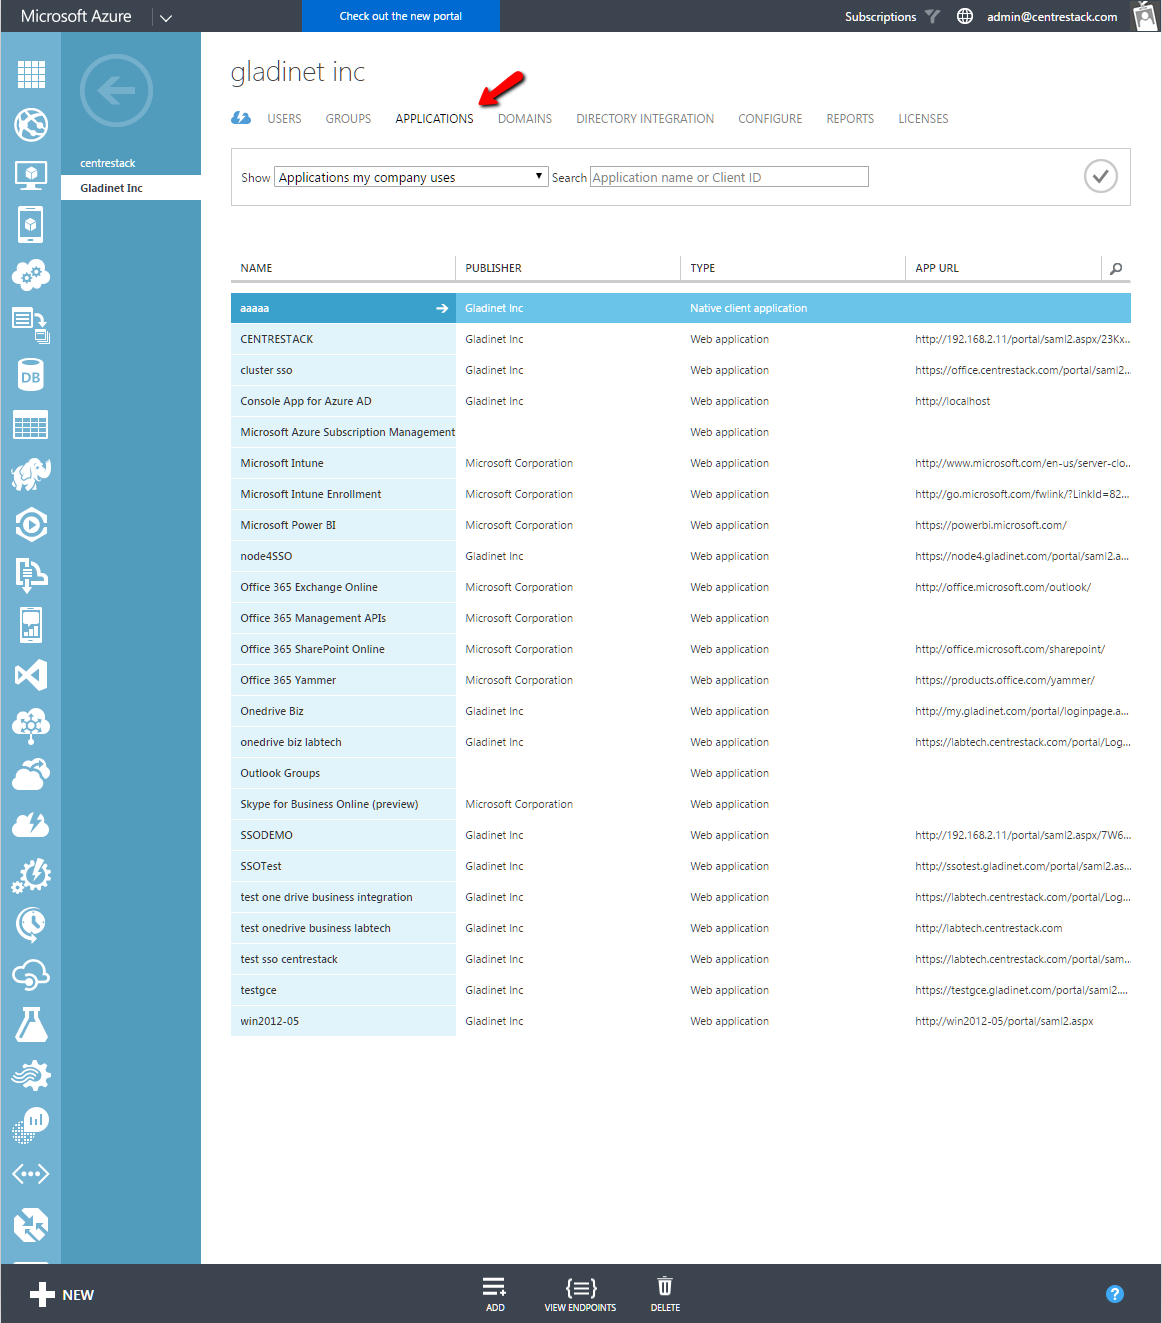
Task: Open HDInsight elephant icon in sidebar
Action: coord(31,475)
